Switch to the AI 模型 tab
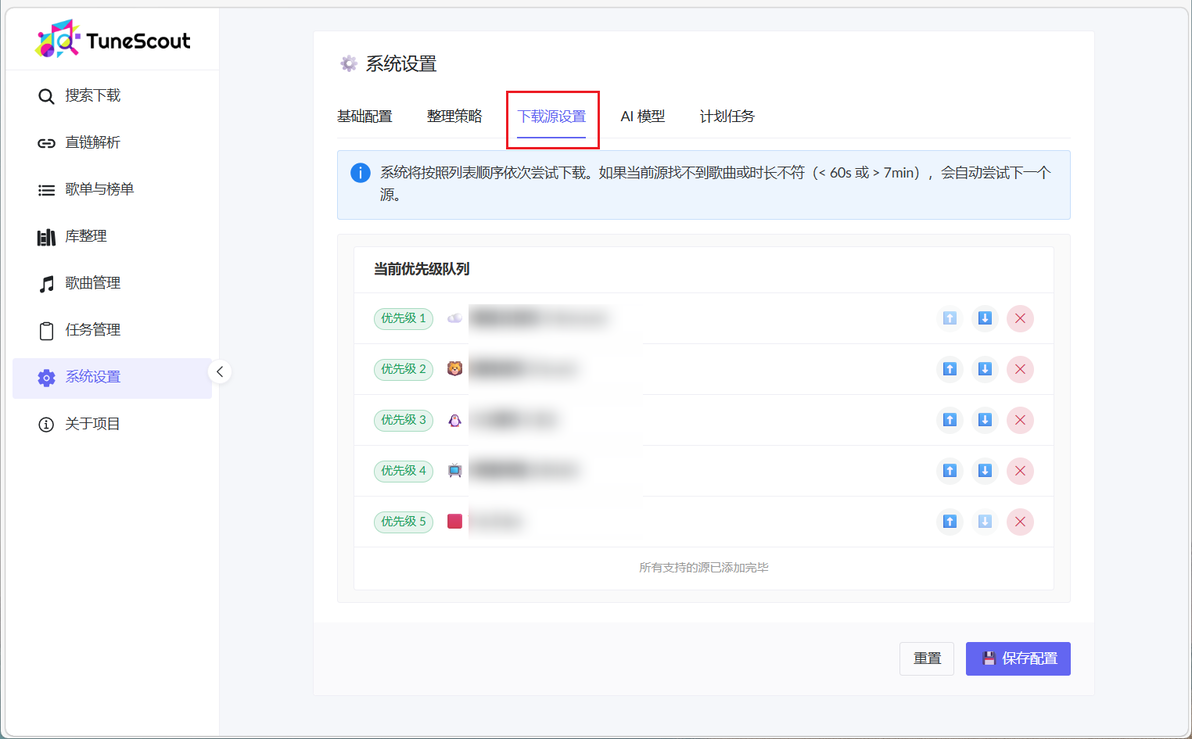This screenshot has height=739, width=1192. coord(642,116)
